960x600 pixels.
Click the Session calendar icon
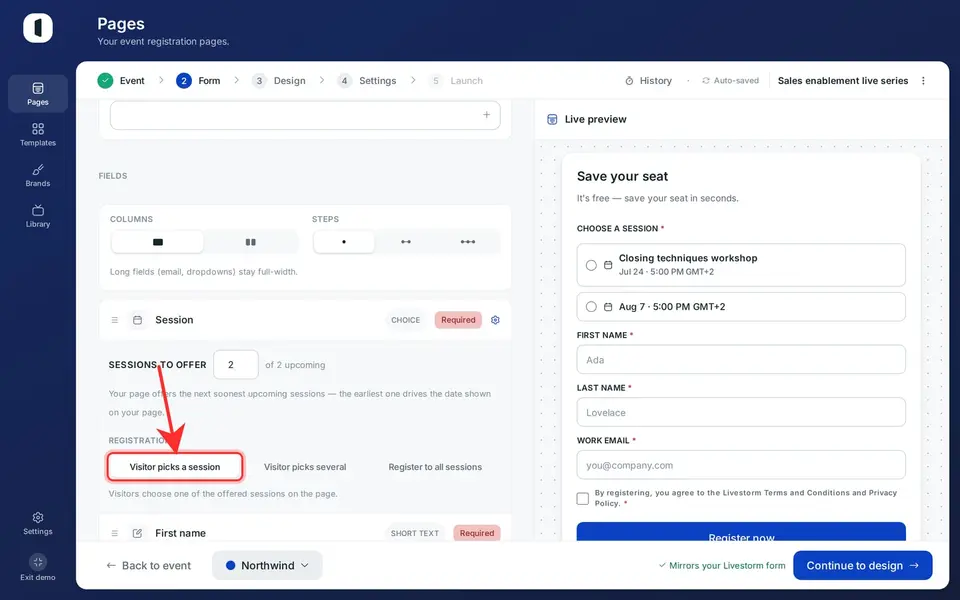coord(138,320)
